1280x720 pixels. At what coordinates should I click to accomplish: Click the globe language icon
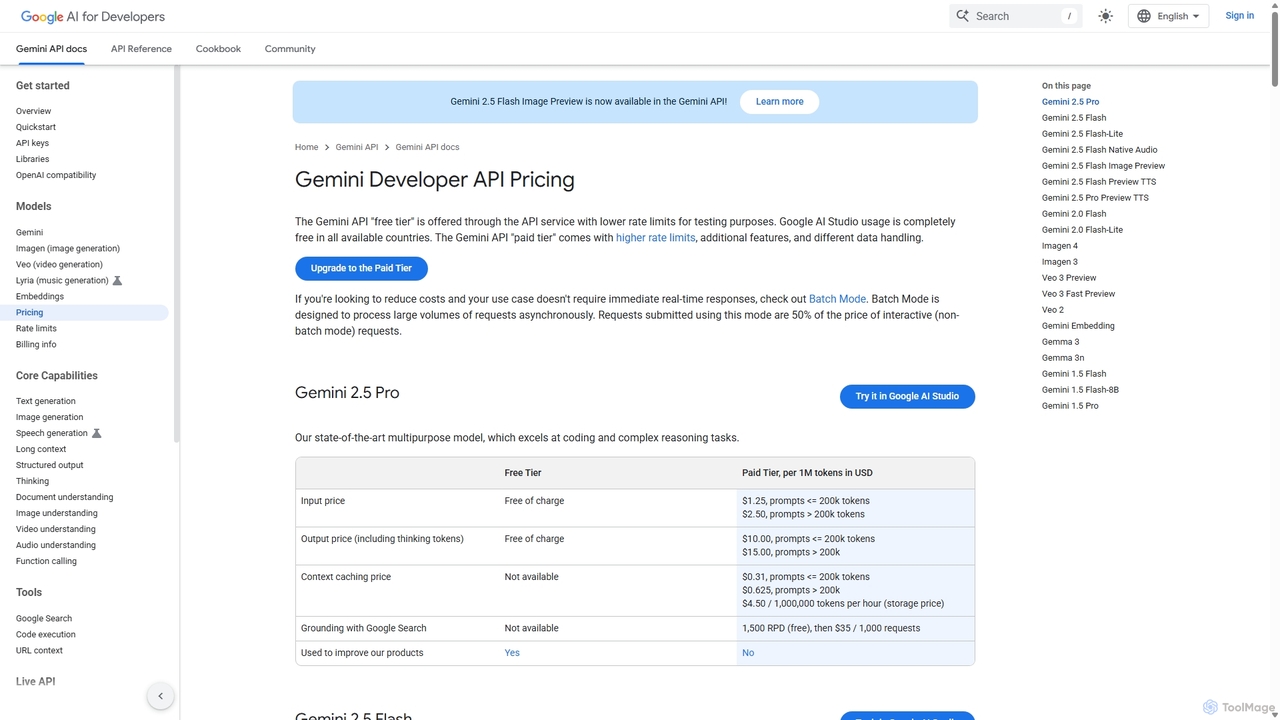pos(1144,16)
